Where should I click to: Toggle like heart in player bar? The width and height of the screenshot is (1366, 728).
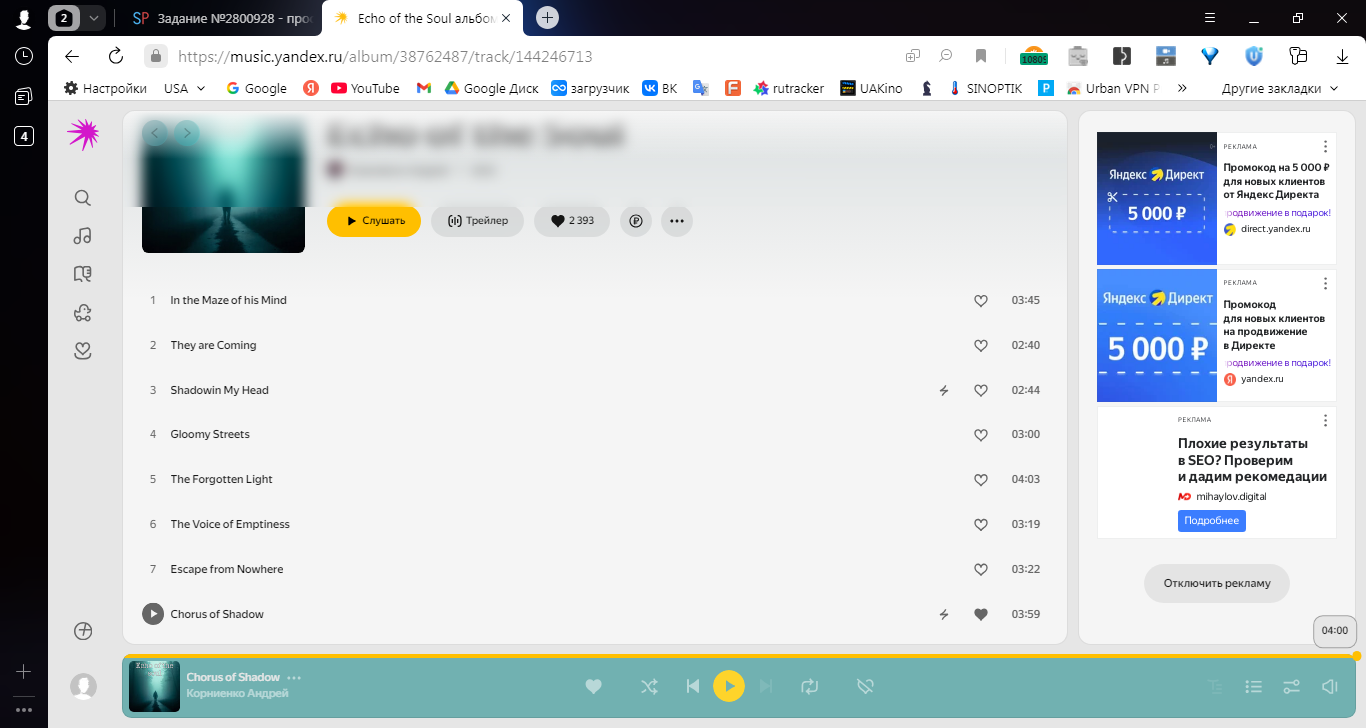(x=593, y=686)
